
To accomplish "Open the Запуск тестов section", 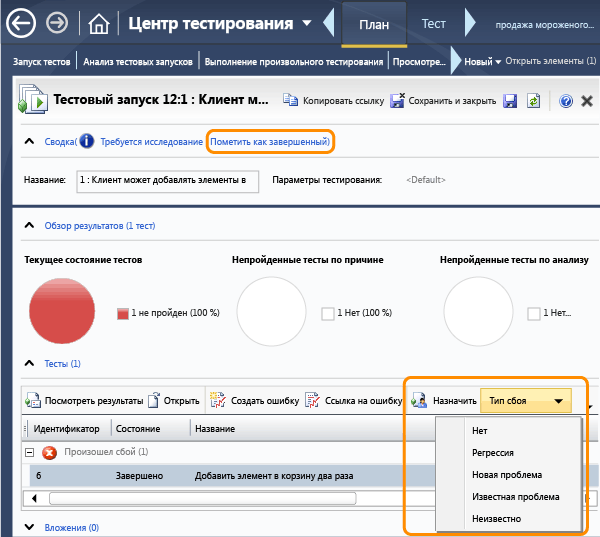I will point(42,62).
